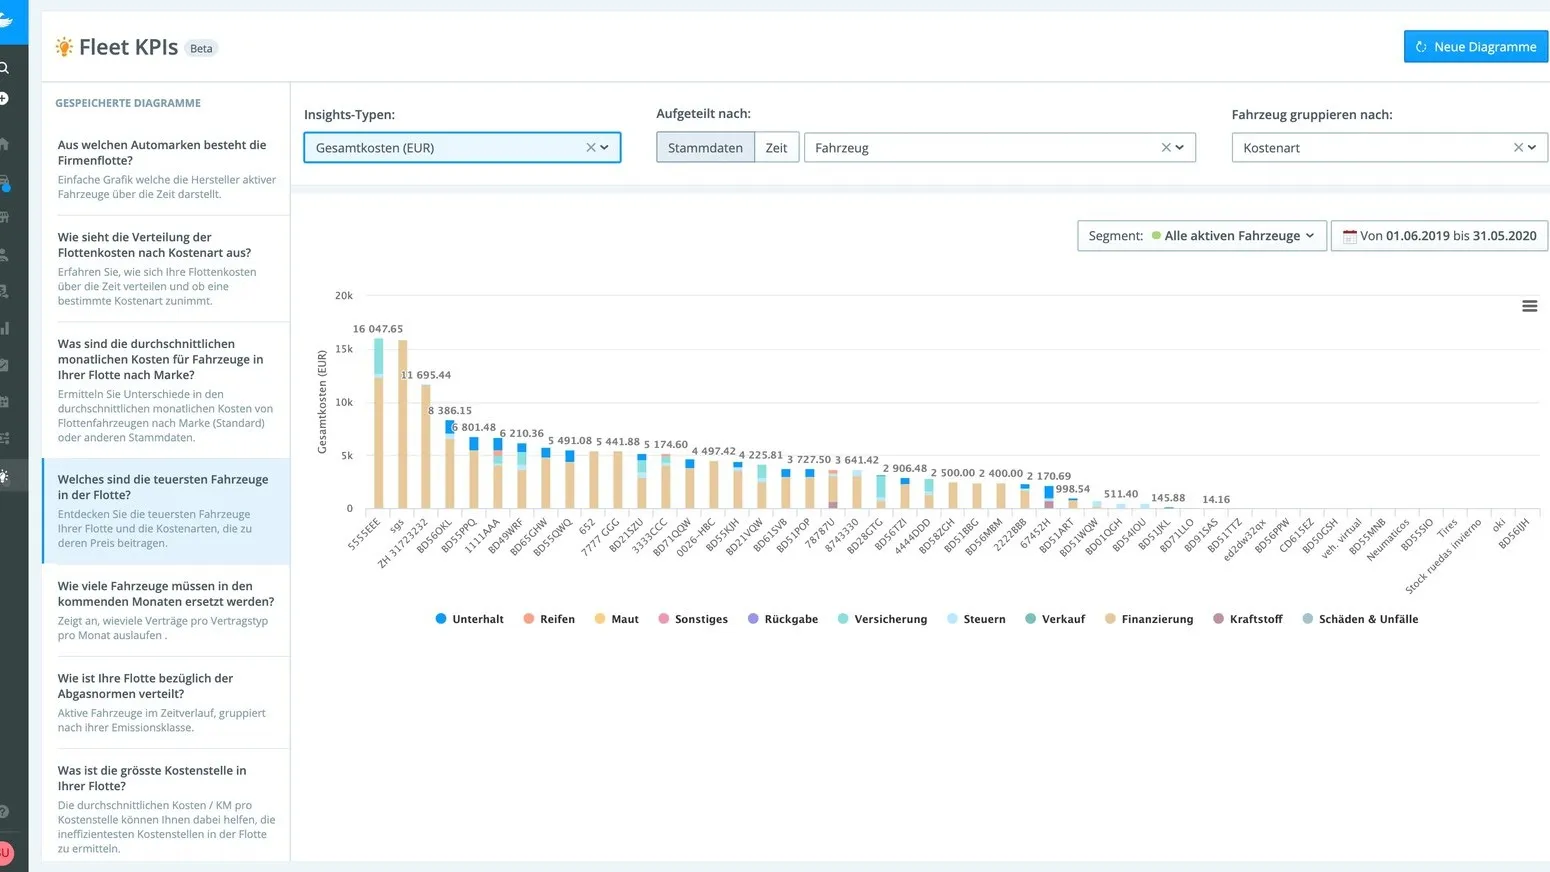
Task: Toggle Versicherung series in the legend
Action: [882, 619]
